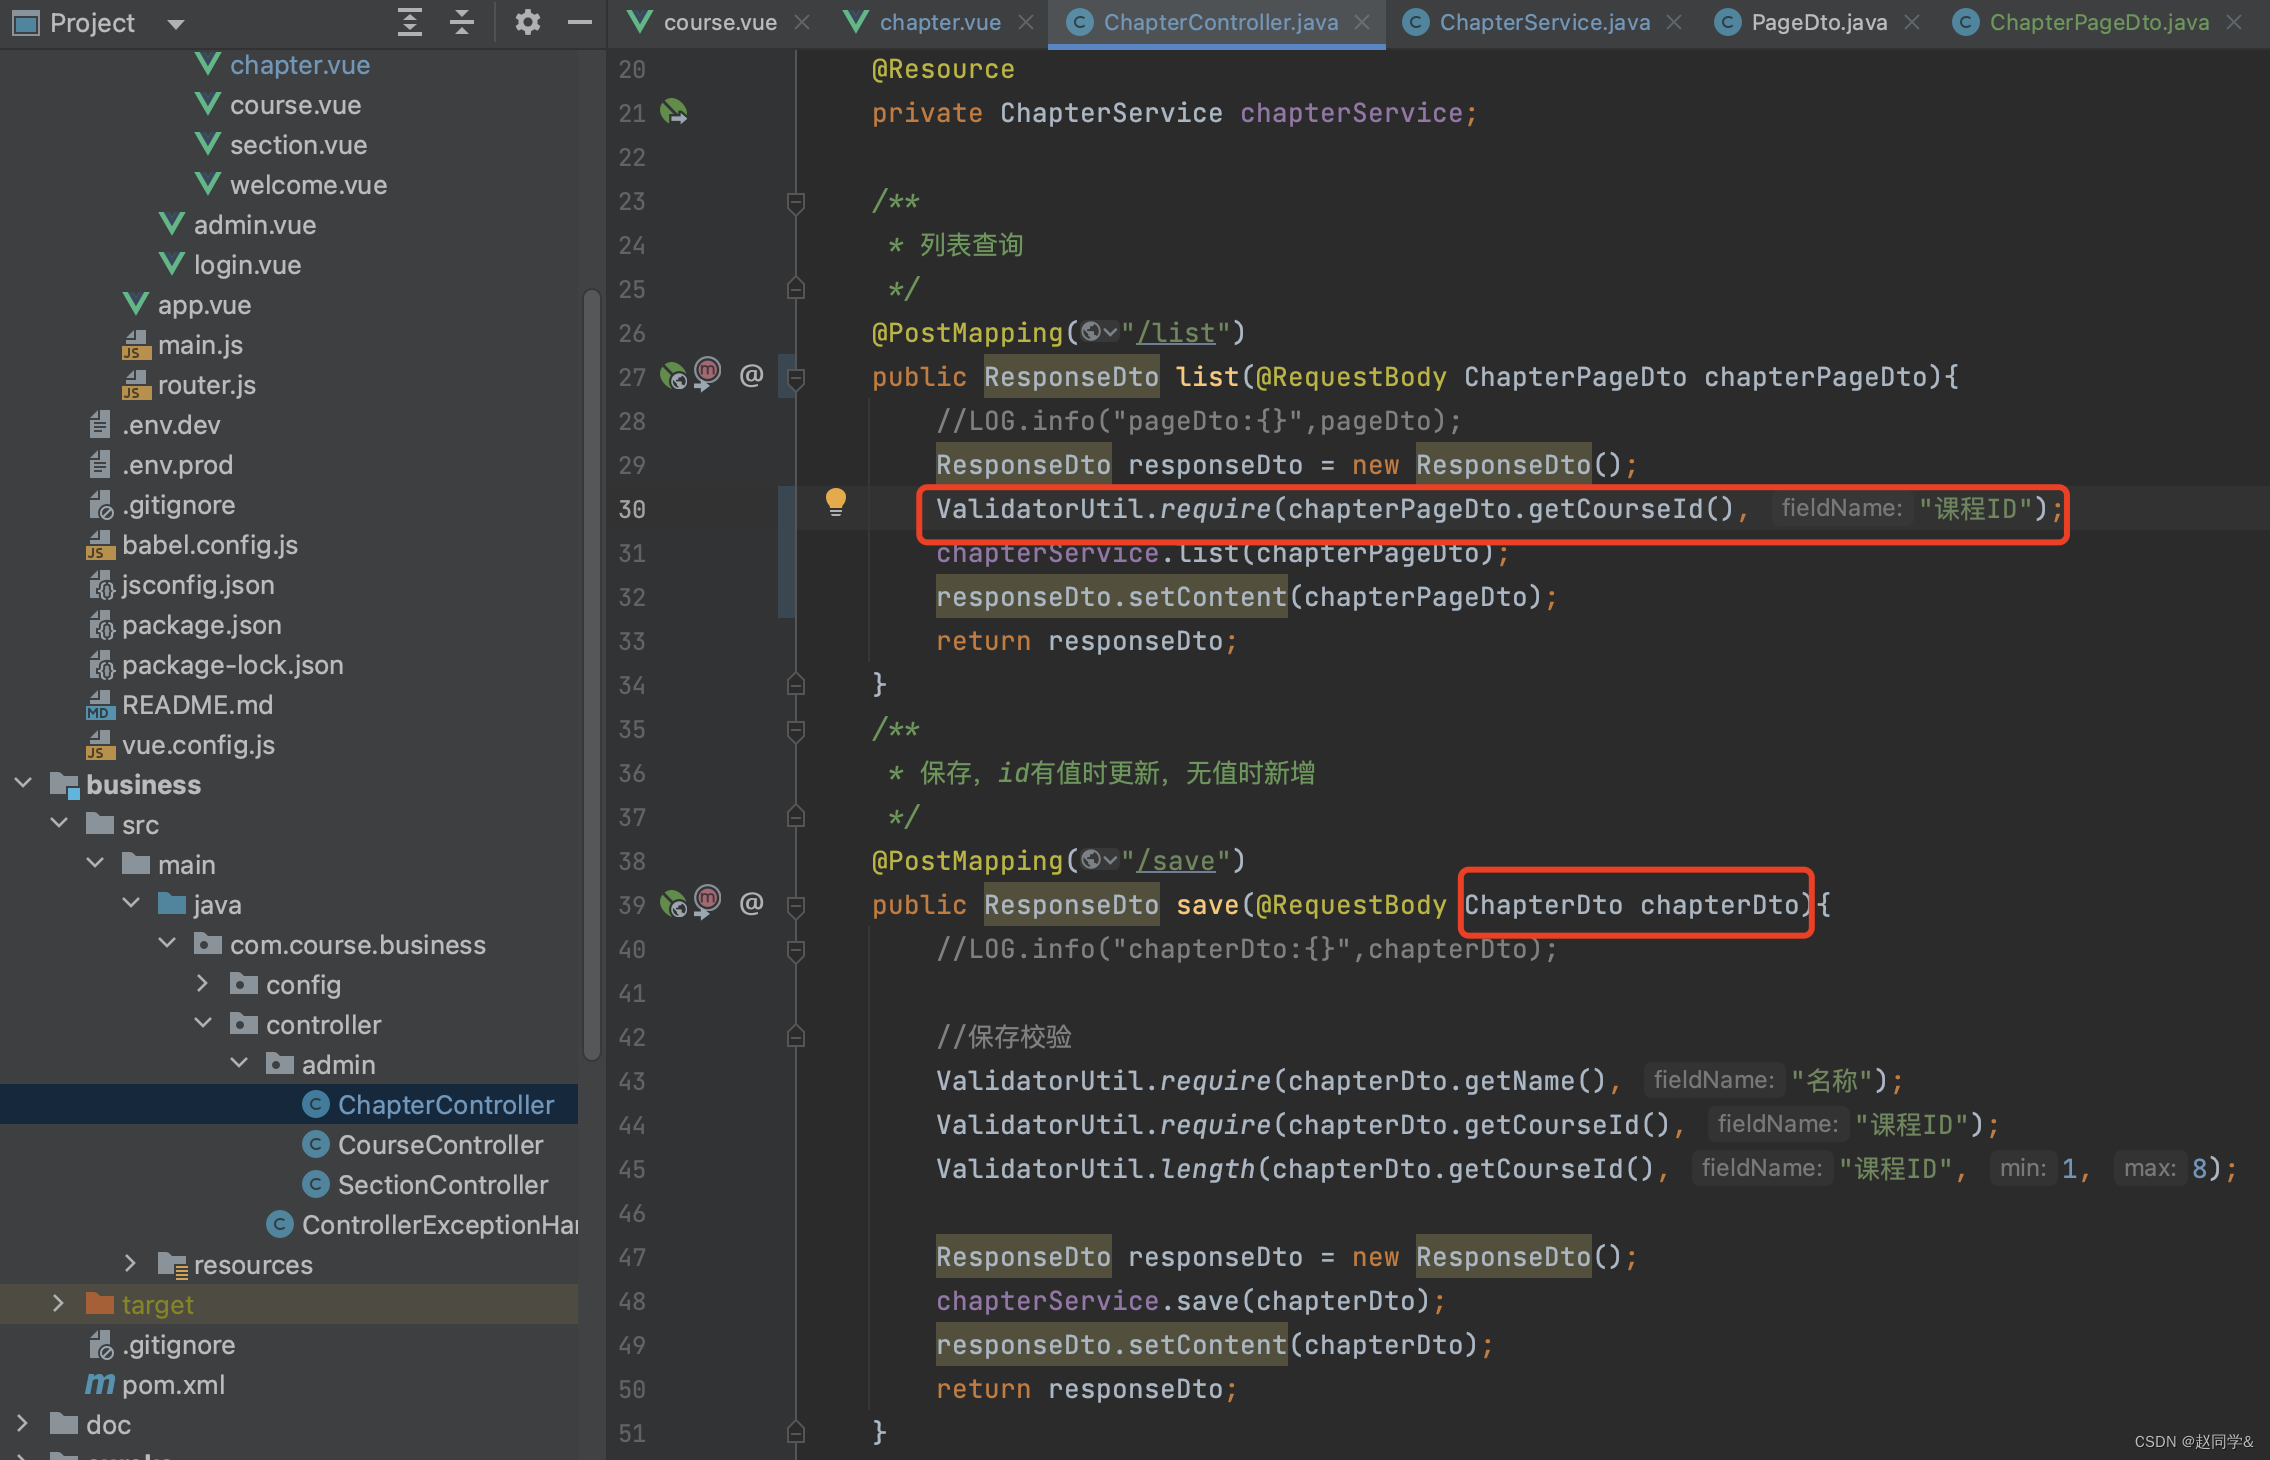Expand the target folder
The height and width of the screenshot is (1460, 2270).
coord(58,1303)
